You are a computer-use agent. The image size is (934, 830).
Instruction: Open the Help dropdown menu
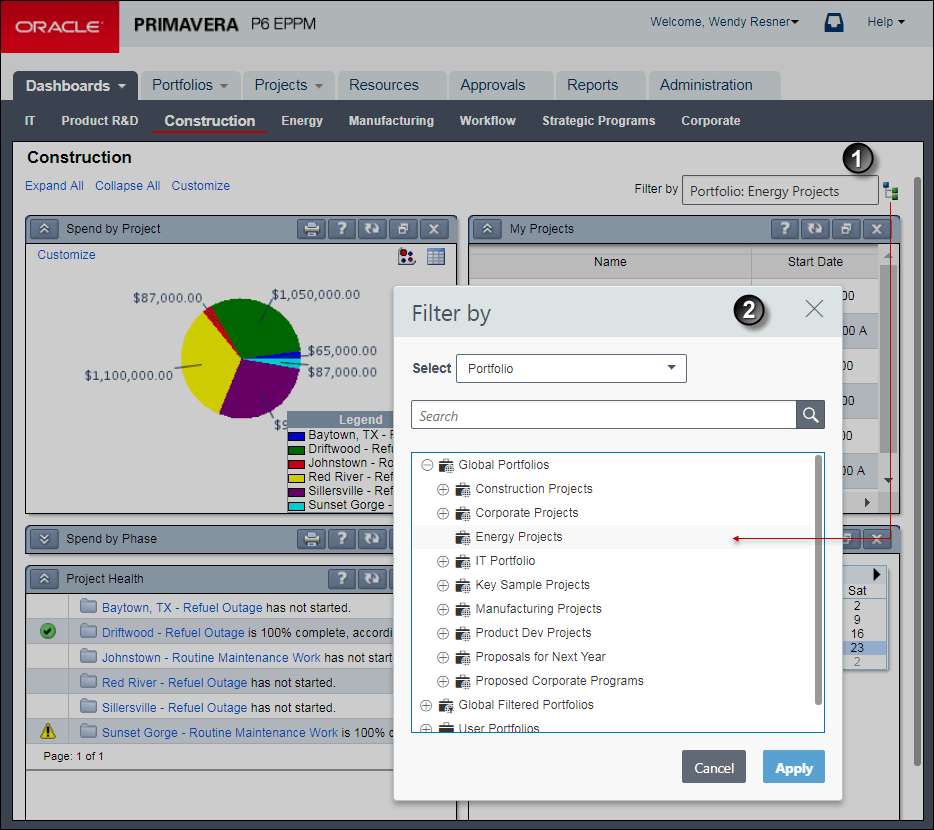point(886,22)
